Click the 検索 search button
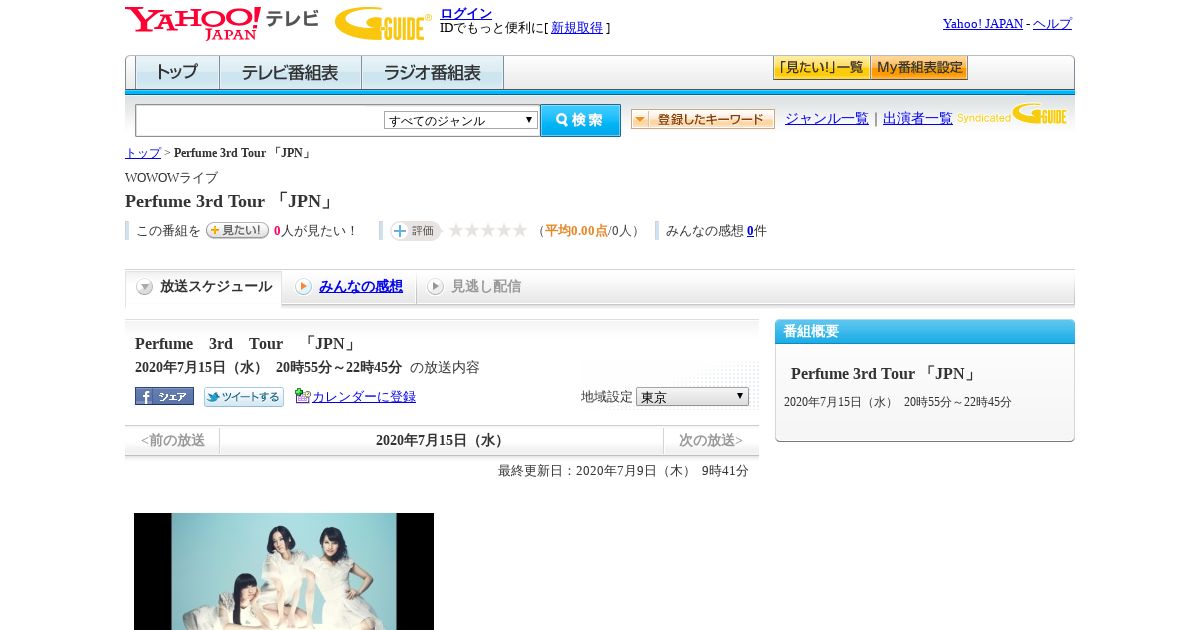 (x=580, y=120)
